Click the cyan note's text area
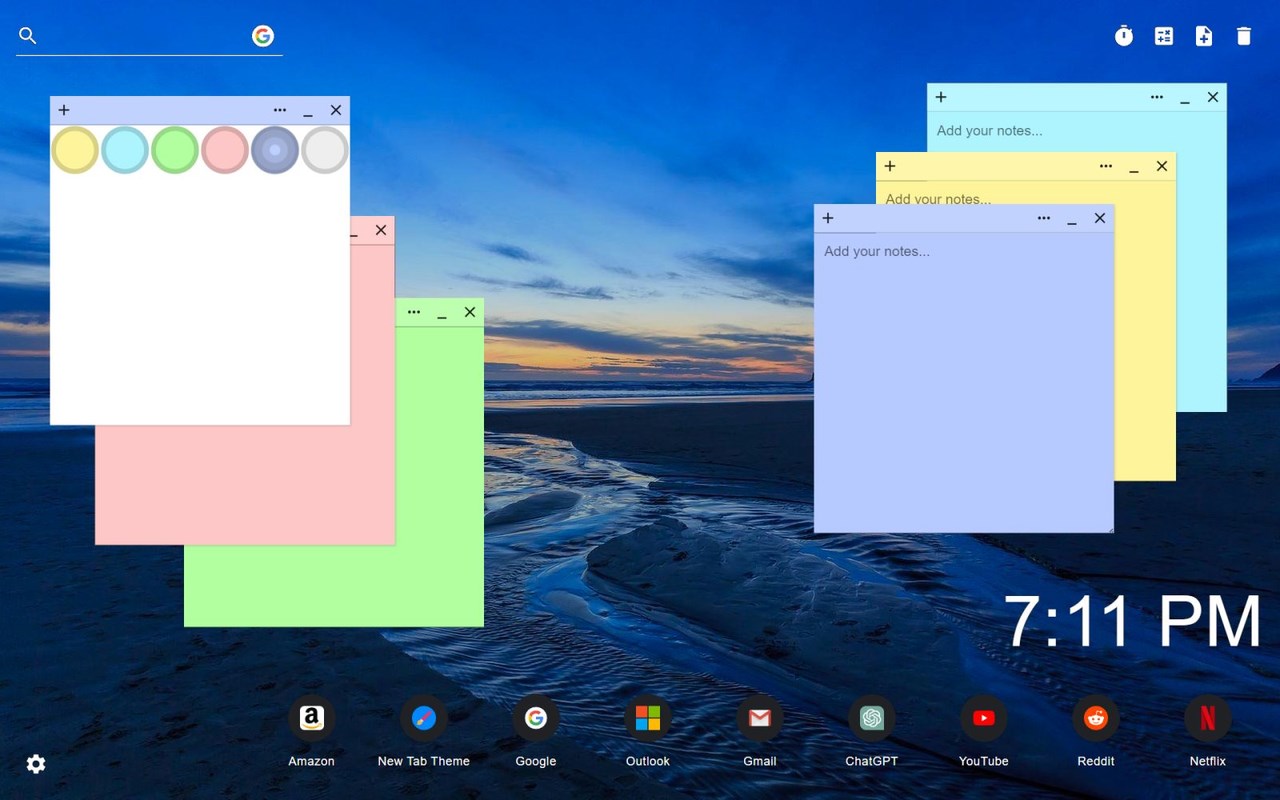1280x800 pixels. (x=1076, y=131)
